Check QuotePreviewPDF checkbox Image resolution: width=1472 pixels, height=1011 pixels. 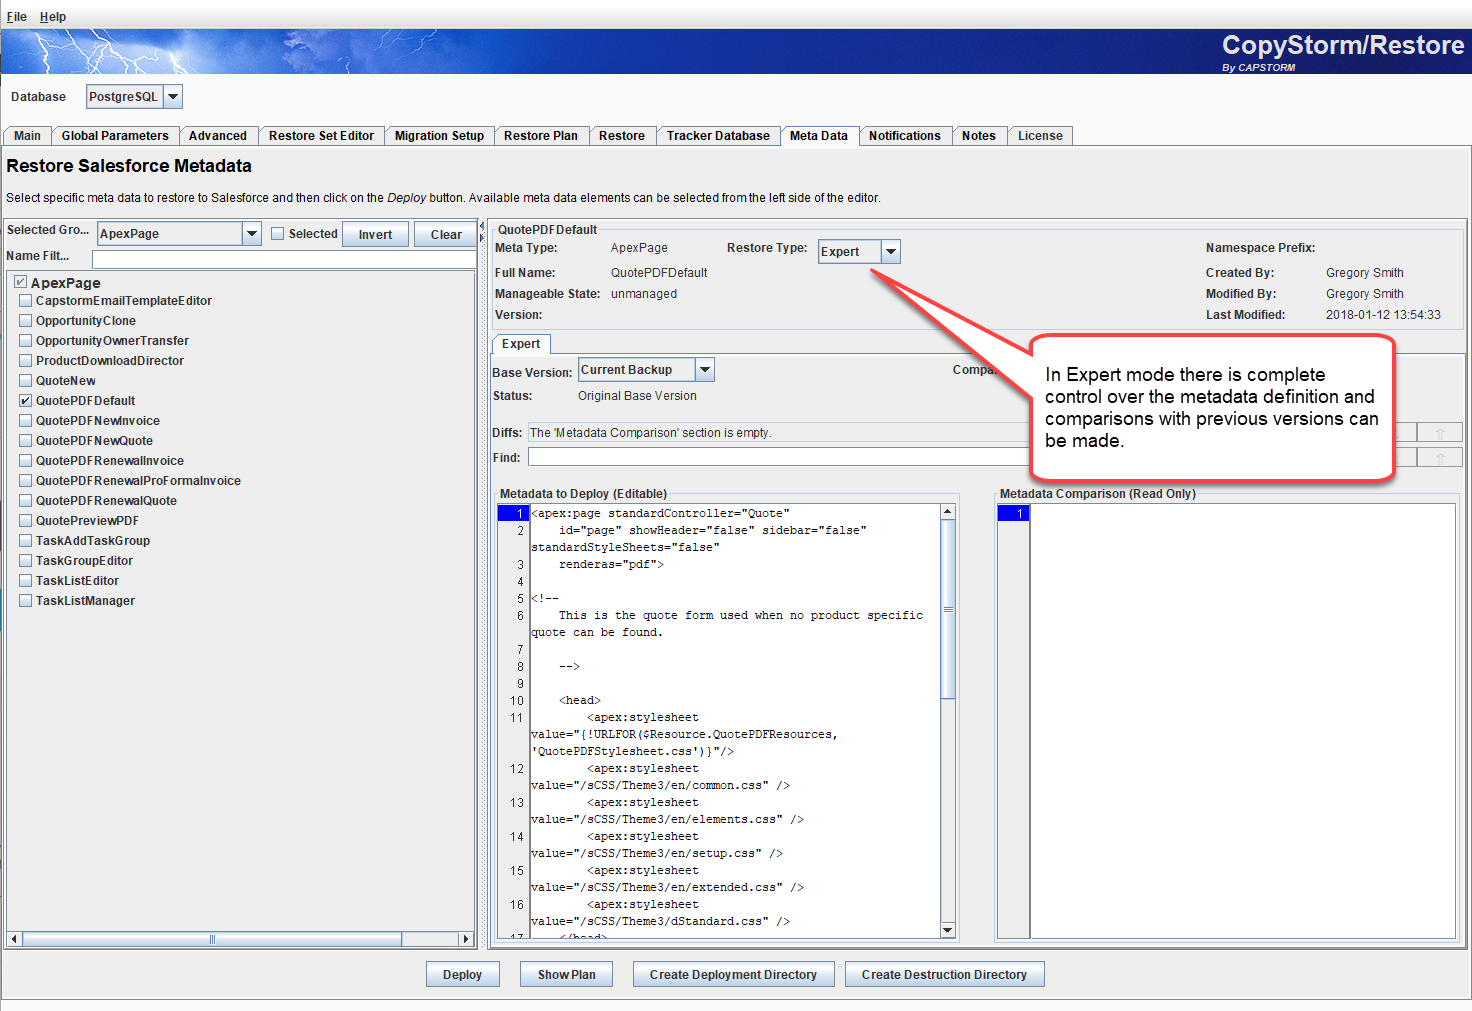pyautogui.click(x=26, y=521)
